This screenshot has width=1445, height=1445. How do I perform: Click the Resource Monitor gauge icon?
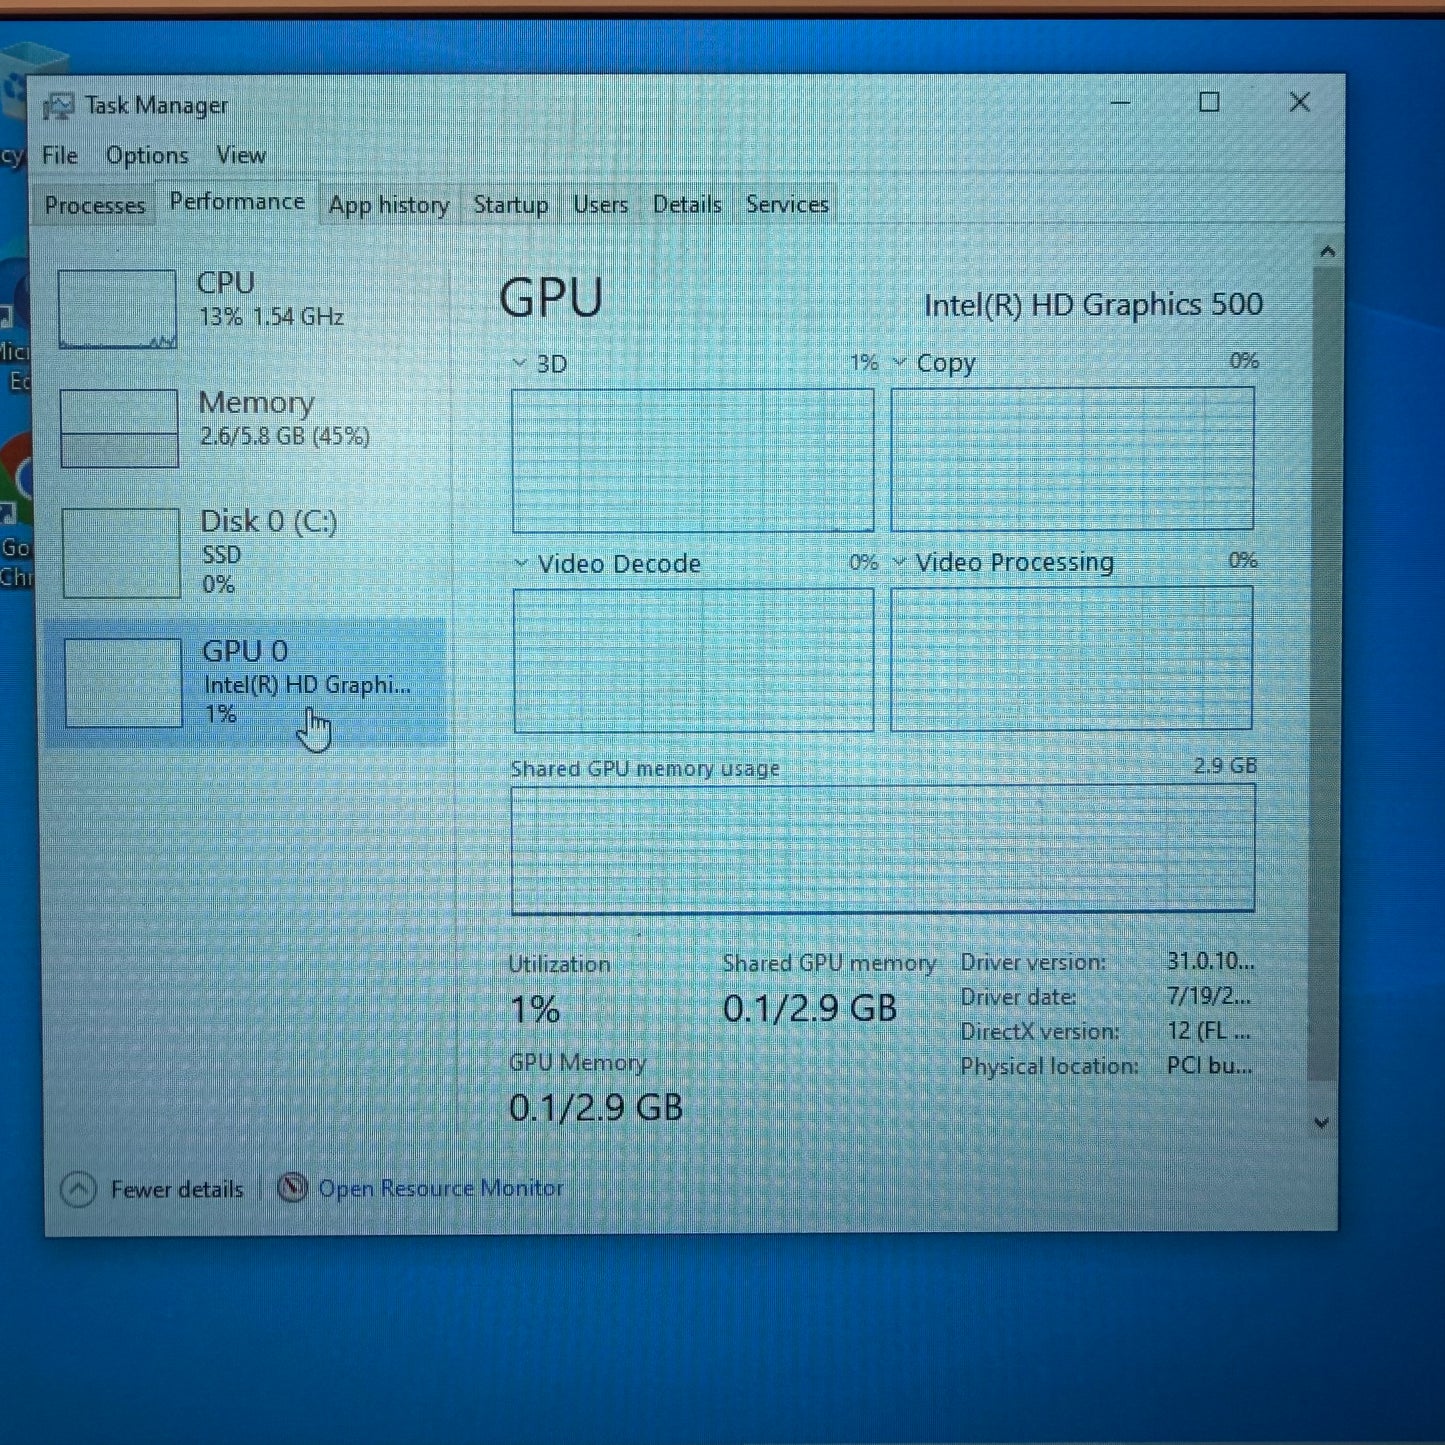pos(291,1188)
